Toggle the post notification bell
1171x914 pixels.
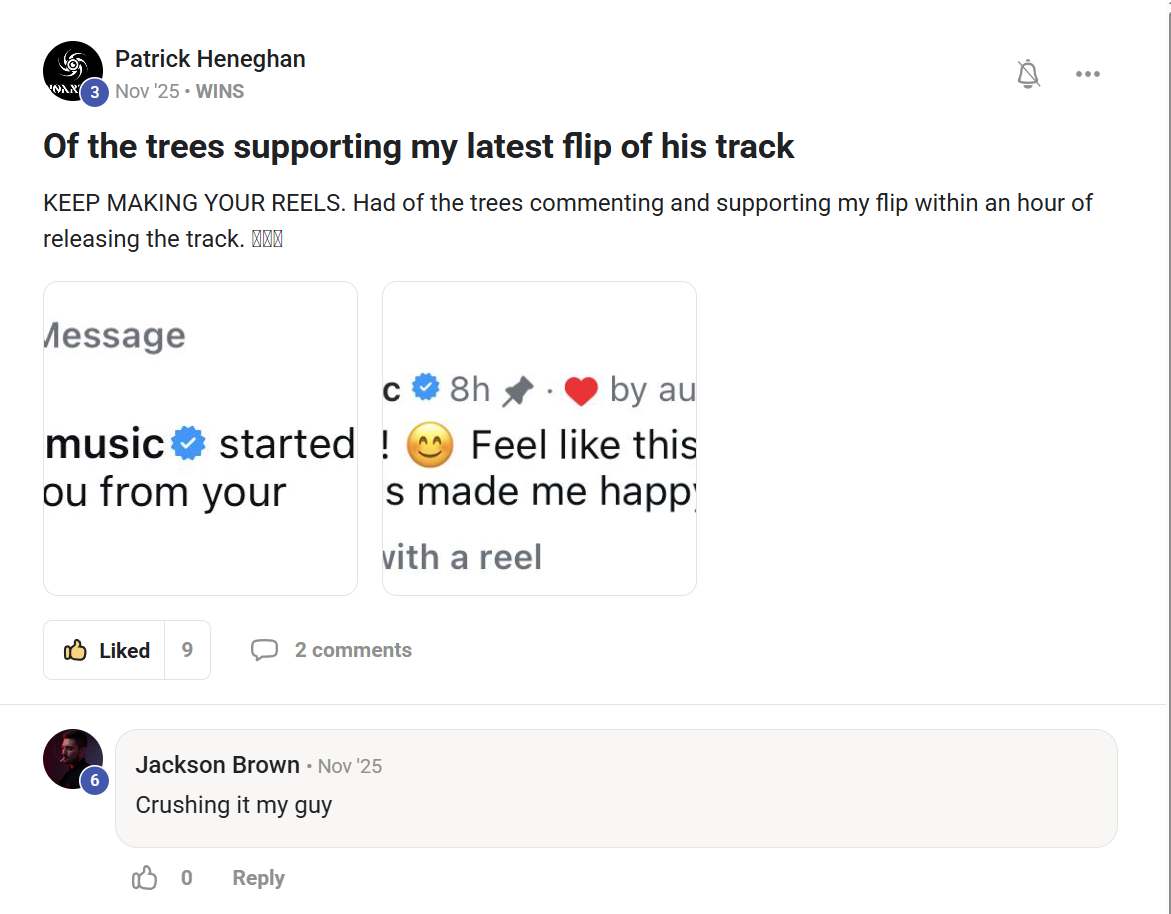click(1028, 74)
